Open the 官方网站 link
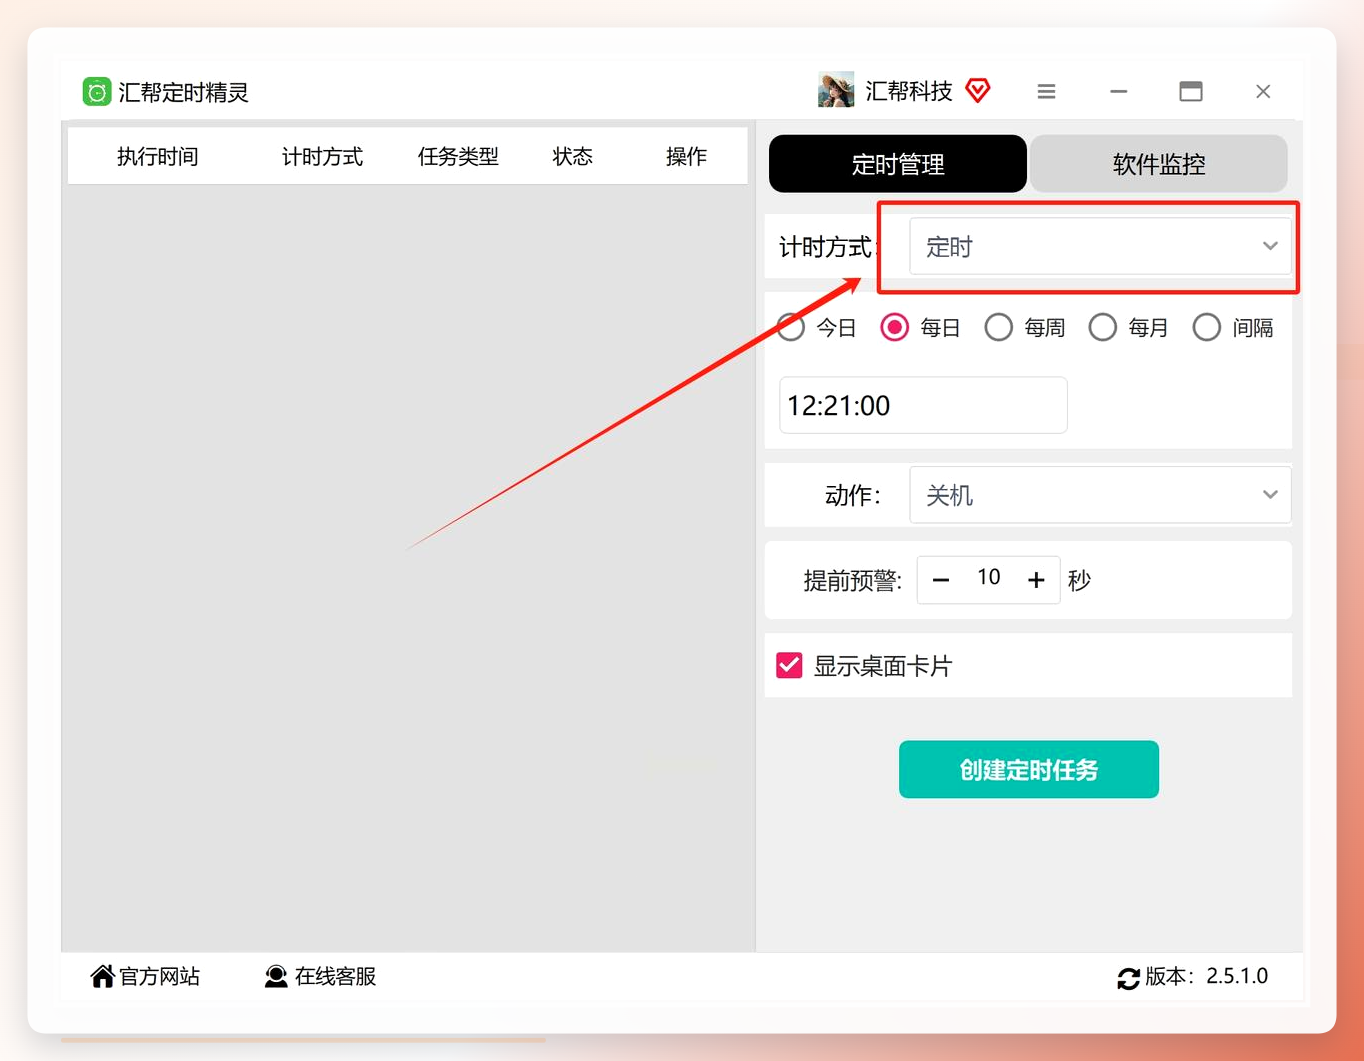The height and width of the screenshot is (1061, 1364). [x=145, y=976]
